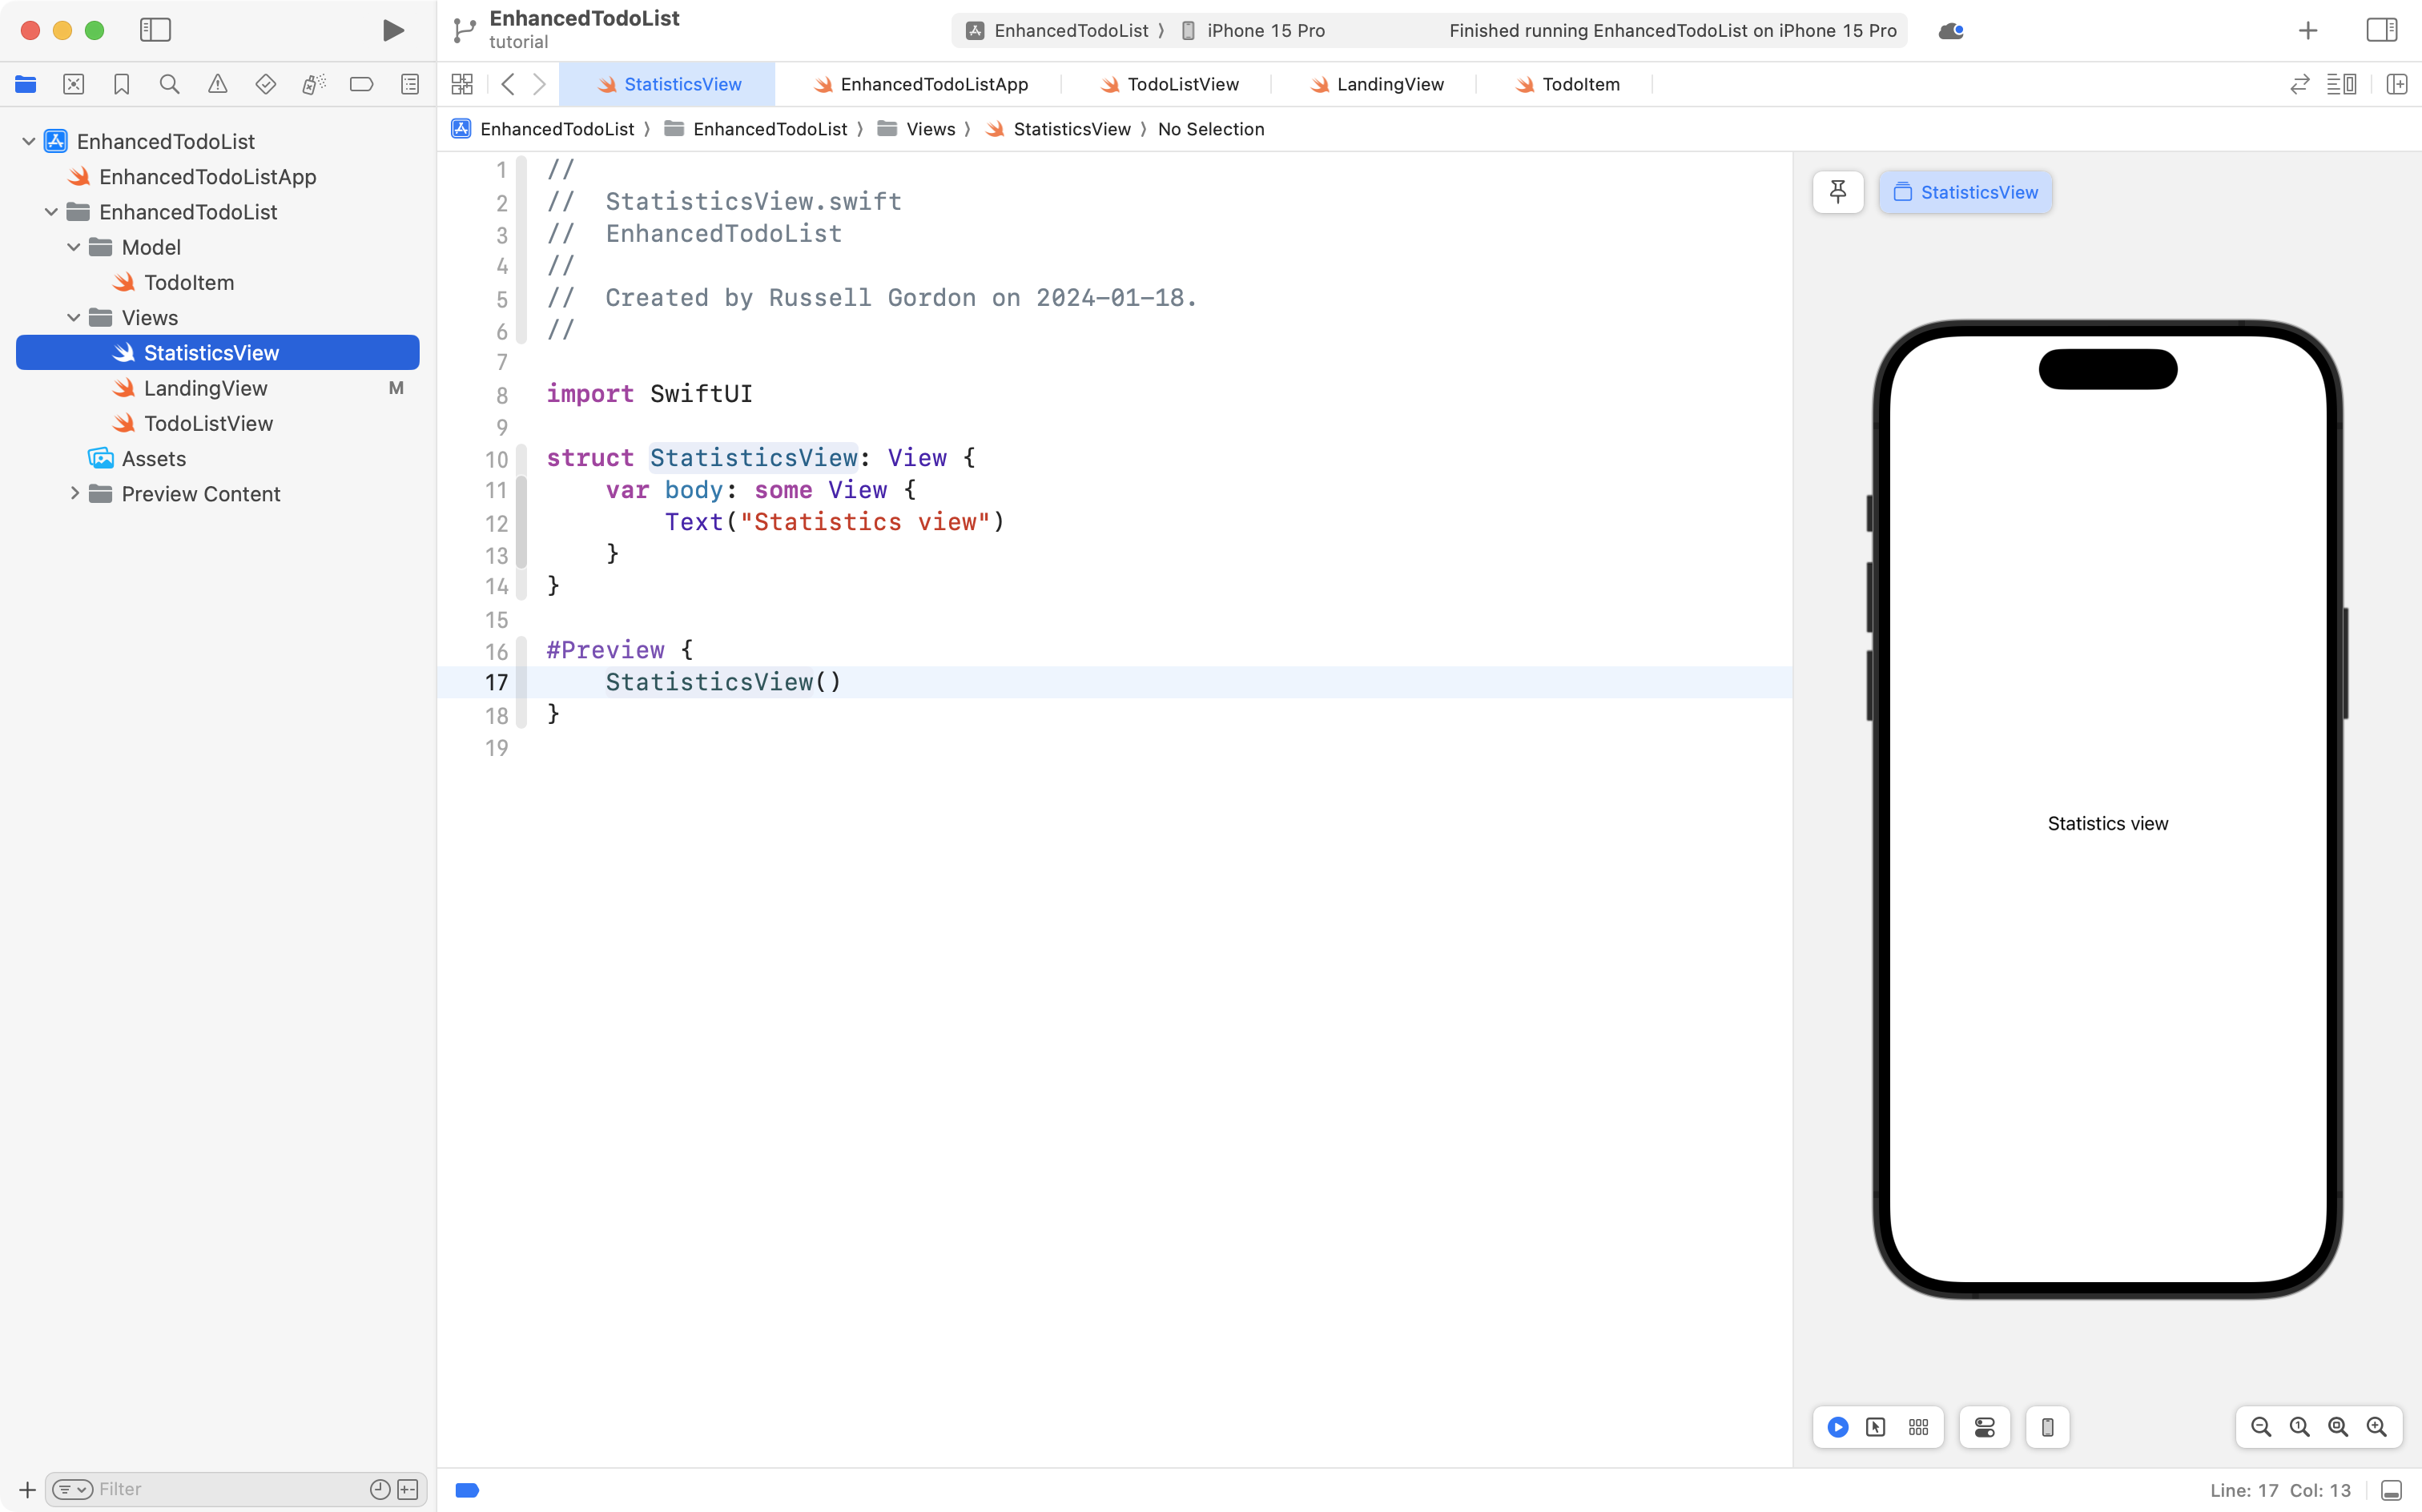2422x1512 pixels.
Task: Open the EnhancedTodoListApp tab
Action: pos(933,84)
